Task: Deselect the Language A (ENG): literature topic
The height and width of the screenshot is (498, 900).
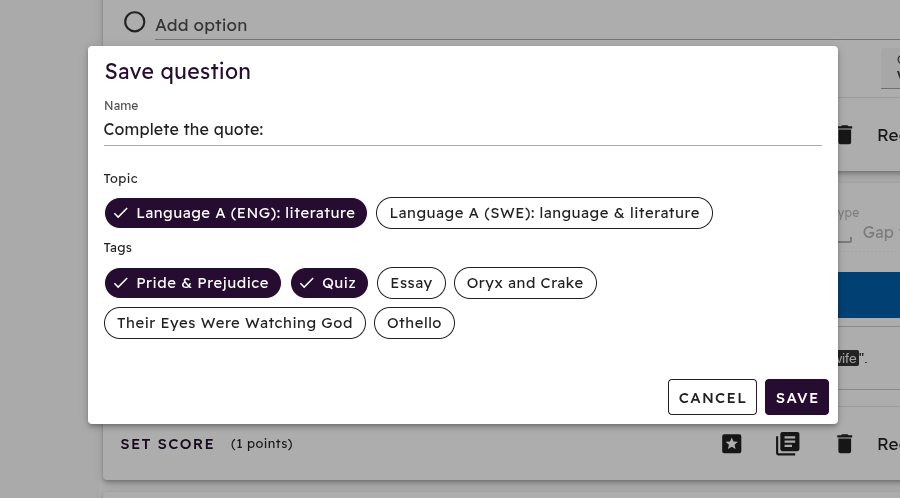Action: tap(235, 213)
